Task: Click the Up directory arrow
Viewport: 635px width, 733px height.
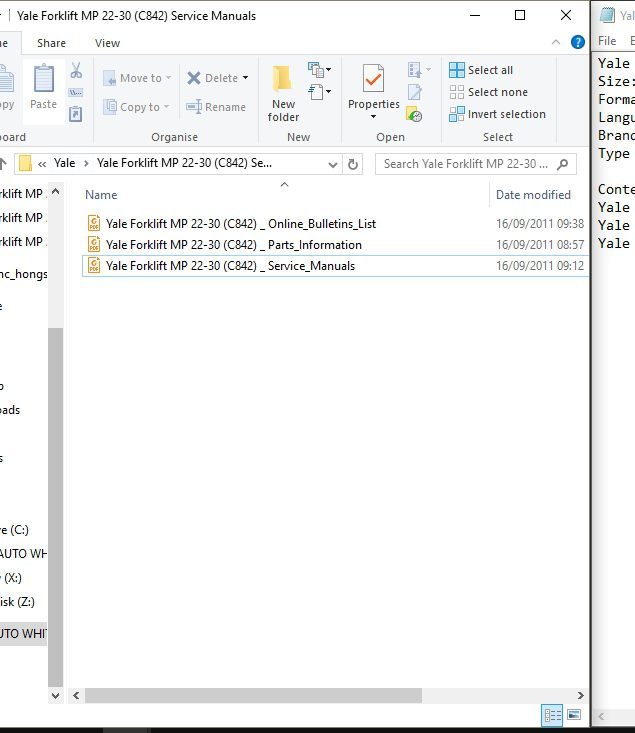Action: [3, 164]
